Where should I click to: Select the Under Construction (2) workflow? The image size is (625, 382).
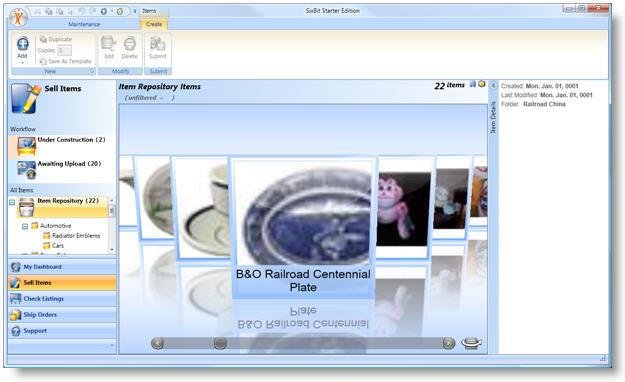tap(62, 147)
